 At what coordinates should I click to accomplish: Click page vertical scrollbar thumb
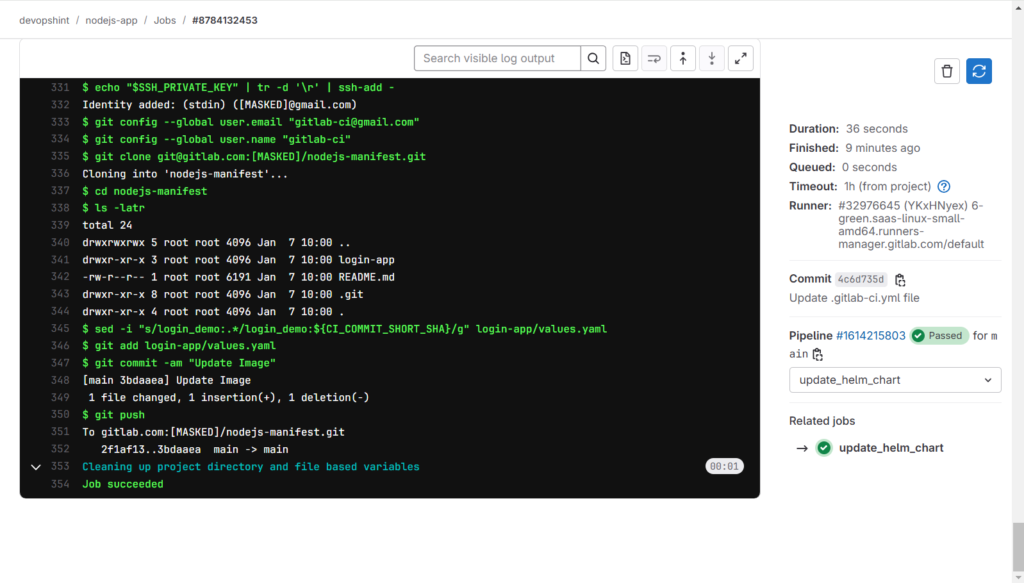coord(1017,546)
